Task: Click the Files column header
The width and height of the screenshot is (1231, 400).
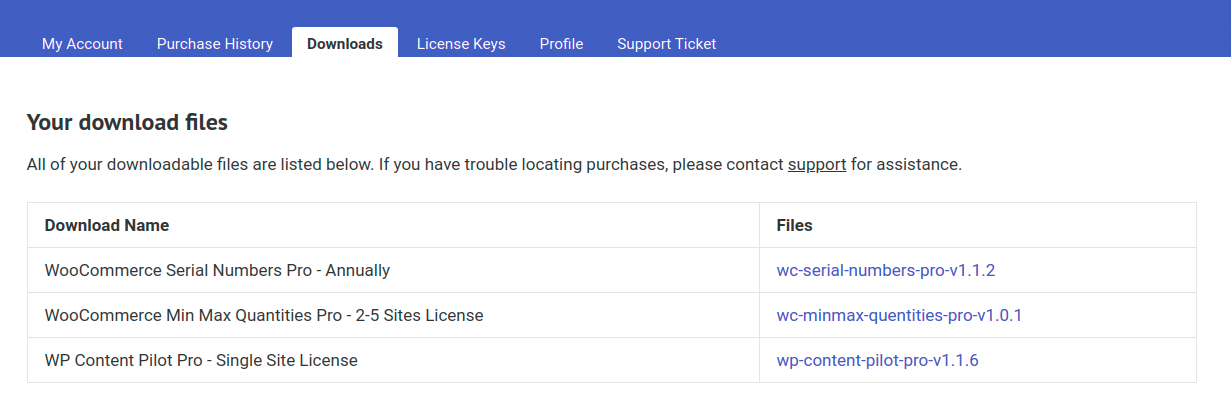Action: coord(795,225)
